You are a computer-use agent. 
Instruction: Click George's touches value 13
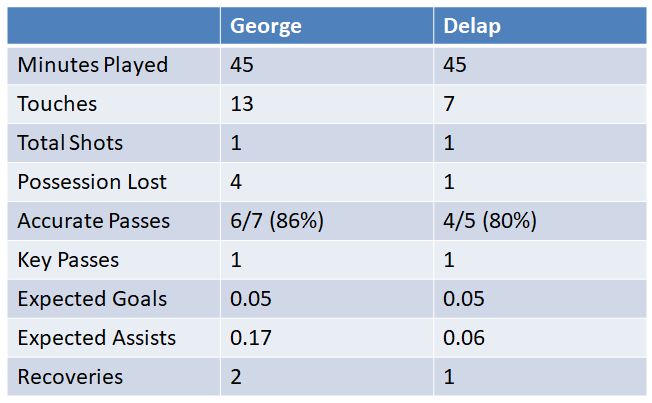pos(242,104)
